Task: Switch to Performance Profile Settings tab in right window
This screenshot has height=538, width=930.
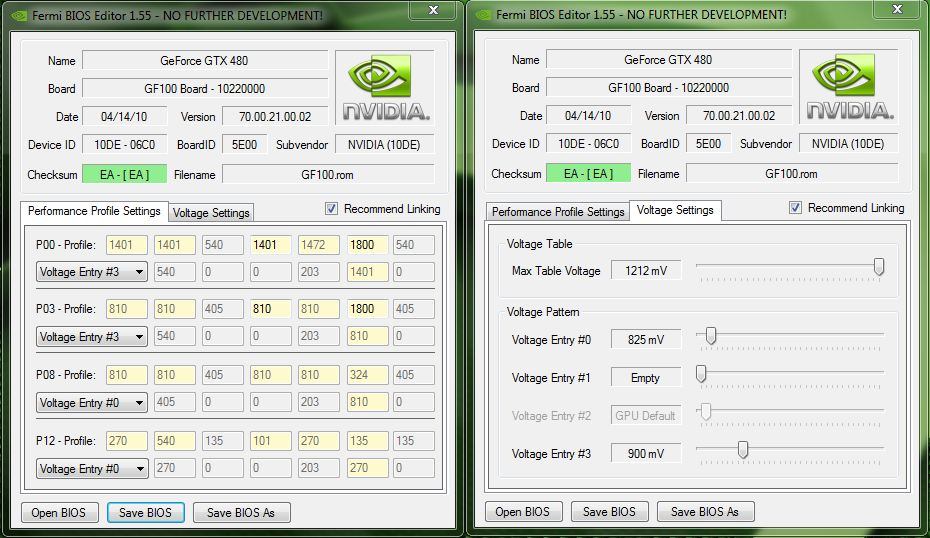Action: (558, 212)
